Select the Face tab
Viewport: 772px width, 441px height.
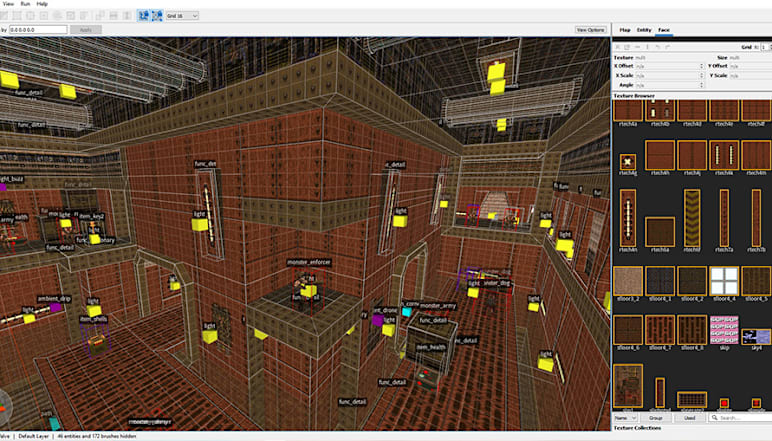(x=664, y=30)
